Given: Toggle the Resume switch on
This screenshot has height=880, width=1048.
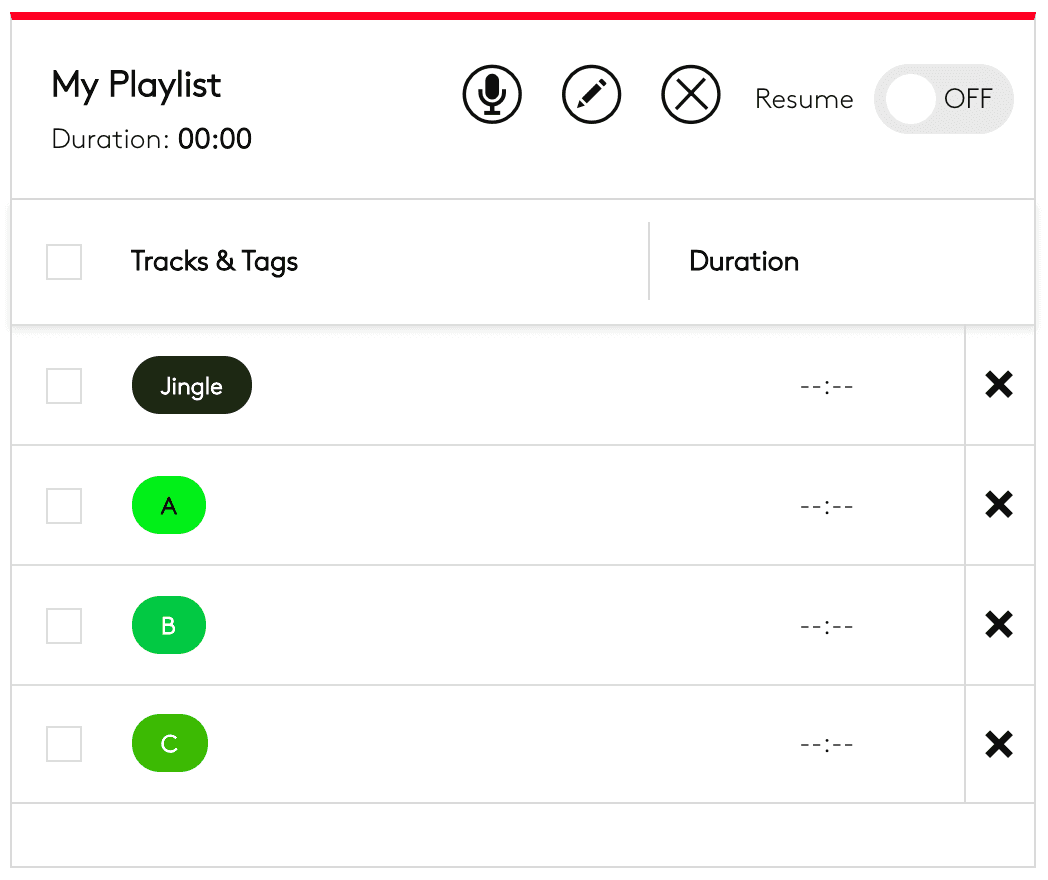Looking at the screenshot, I should pyautogui.click(x=943, y=99).
